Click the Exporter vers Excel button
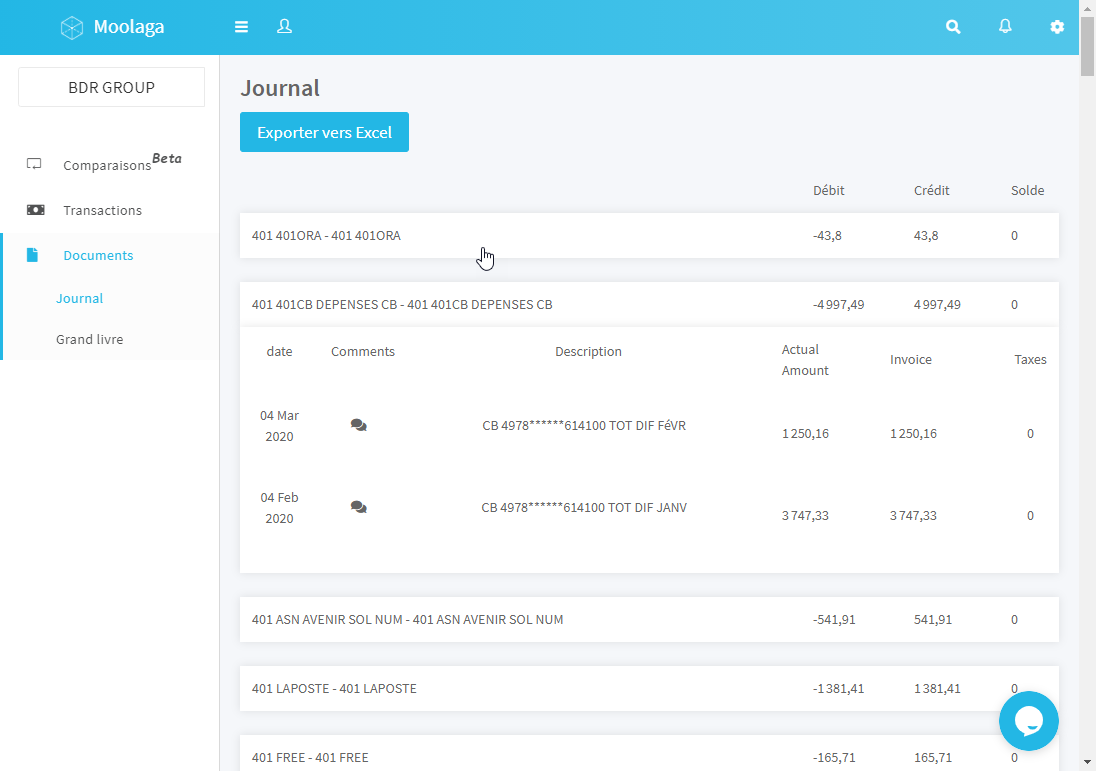 click(324, 132)
